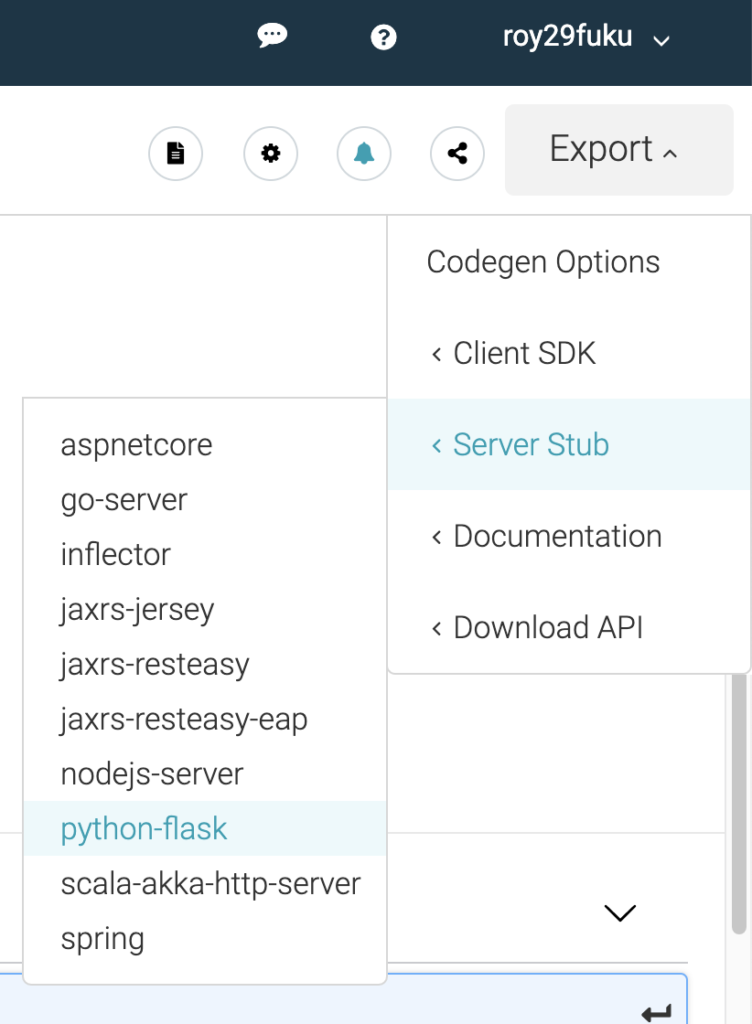The image size is (752, 1024).
Task: Click the notifications bell icon
Action: point(364,153)
